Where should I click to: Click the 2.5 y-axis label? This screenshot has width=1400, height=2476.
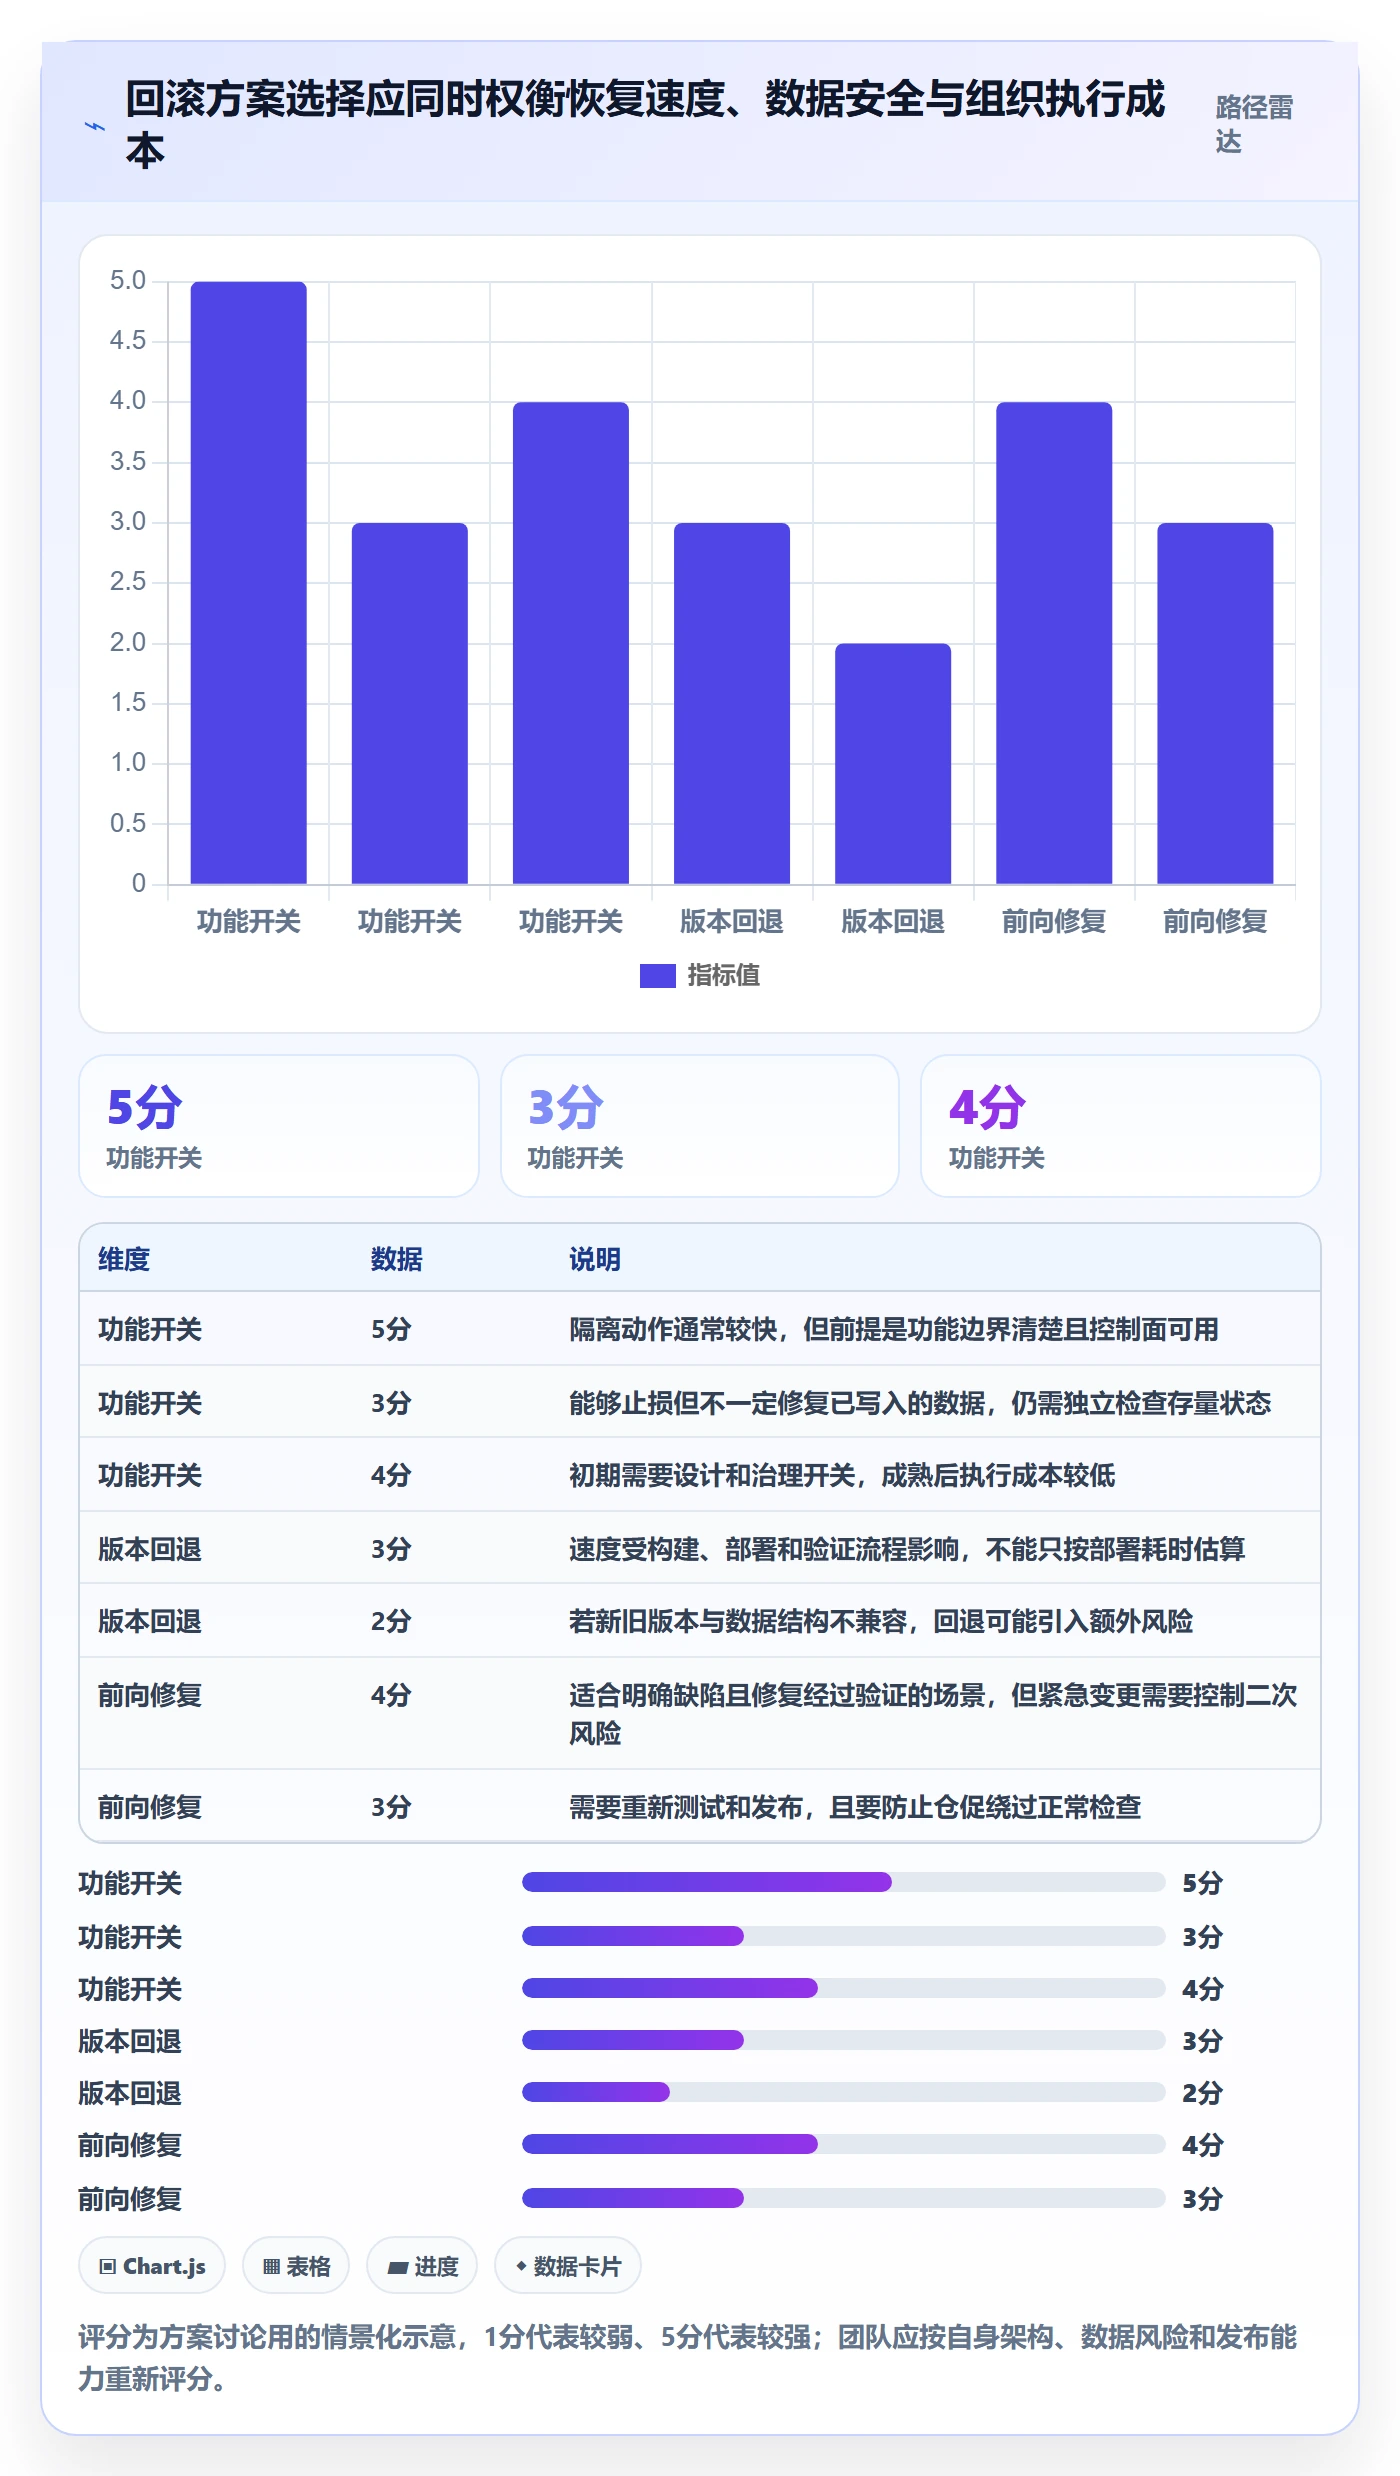128,581
